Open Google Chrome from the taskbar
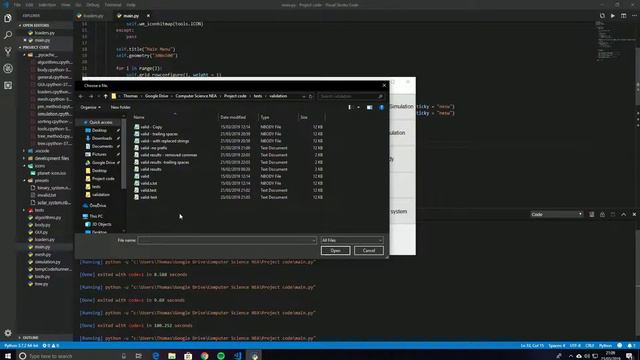The width and height of the screenshot is (640, 360). click(x=204, y=356)
